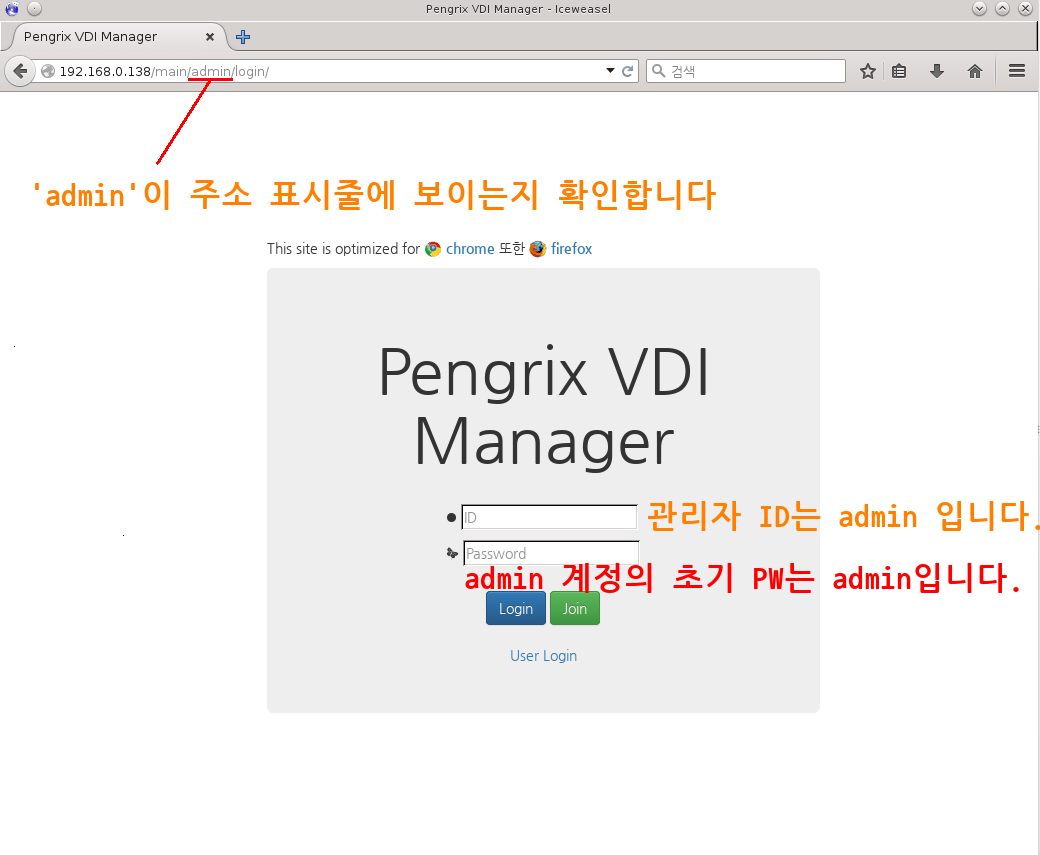Screen dimensions: 1040x855
Task: Focus the Password input field
Action: click(551, 553)
